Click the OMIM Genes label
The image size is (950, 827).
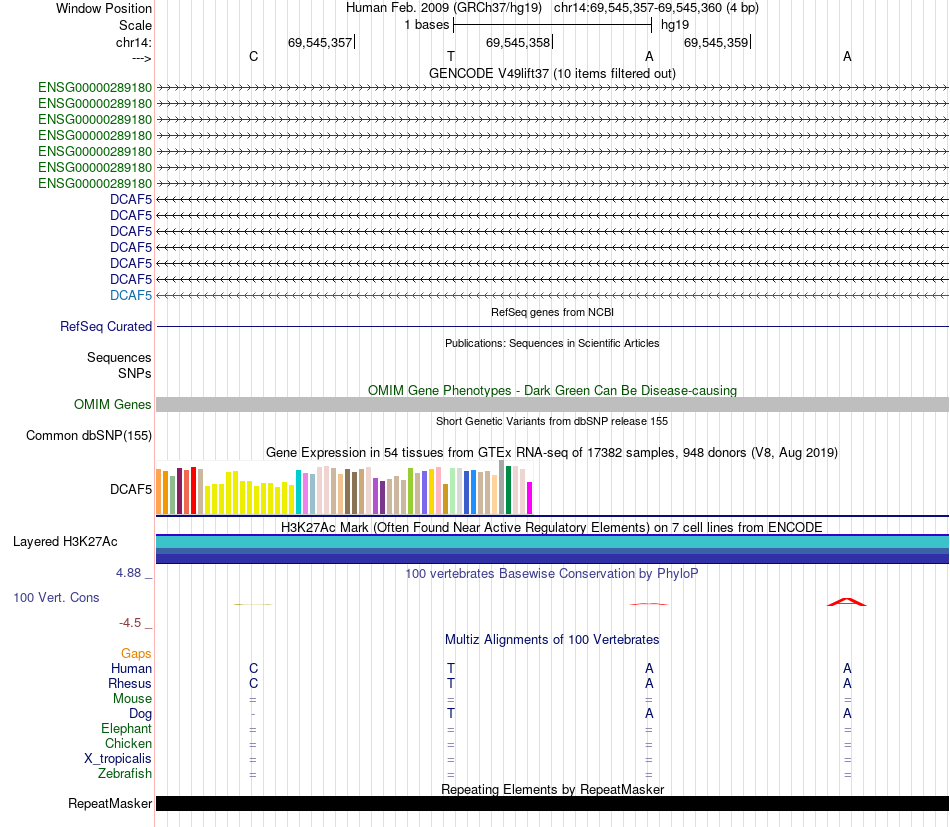(112, 404)
